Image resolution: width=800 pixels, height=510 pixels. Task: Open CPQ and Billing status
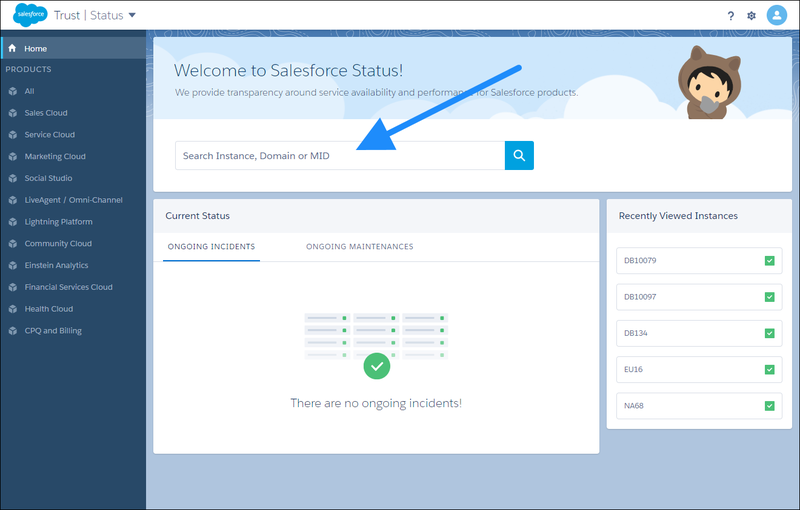[53, 330]
